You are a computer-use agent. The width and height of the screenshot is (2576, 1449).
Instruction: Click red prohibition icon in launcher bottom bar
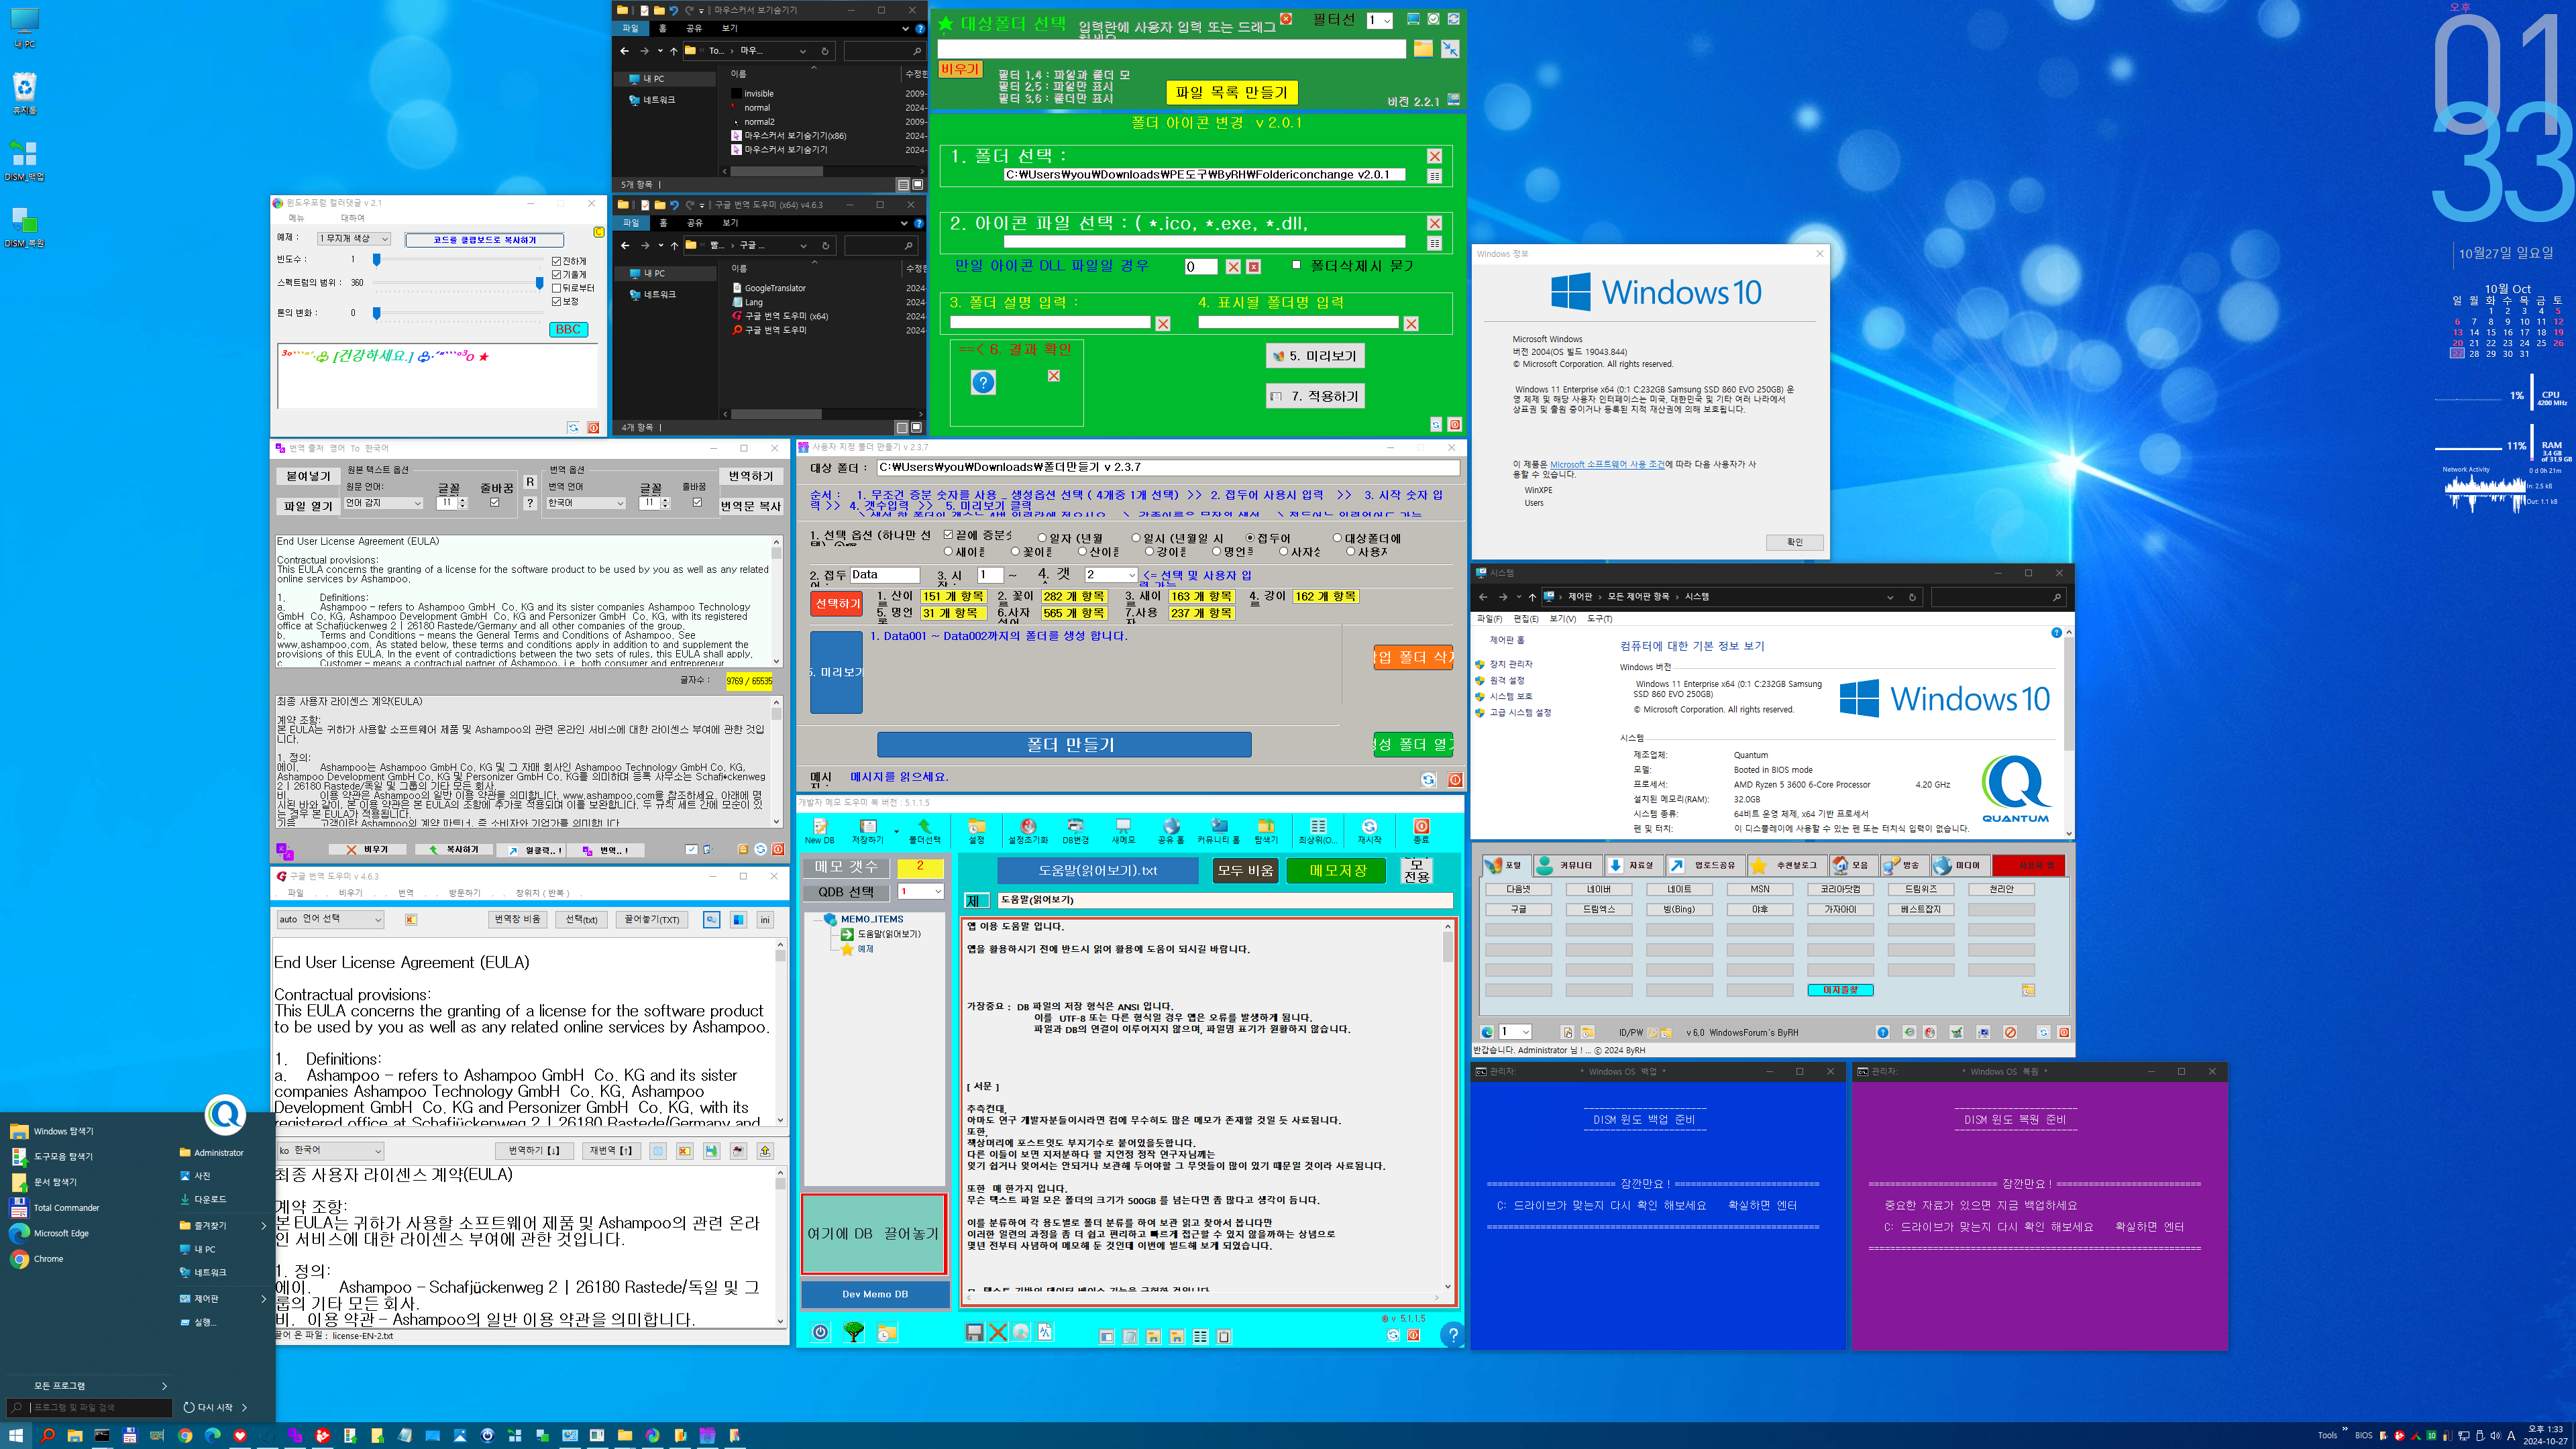click(2010, 1032)
